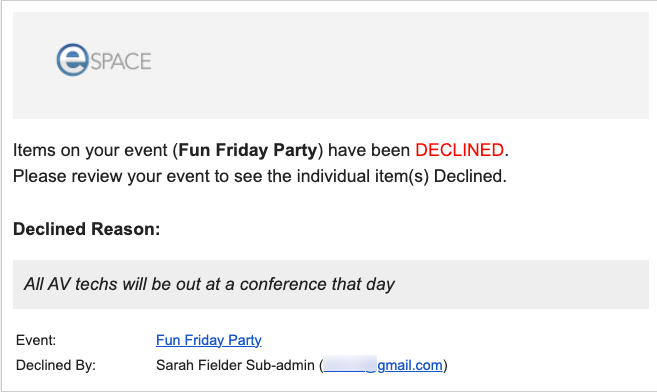
Task: Click the Please review your event sentence
Action: (260, 176)
